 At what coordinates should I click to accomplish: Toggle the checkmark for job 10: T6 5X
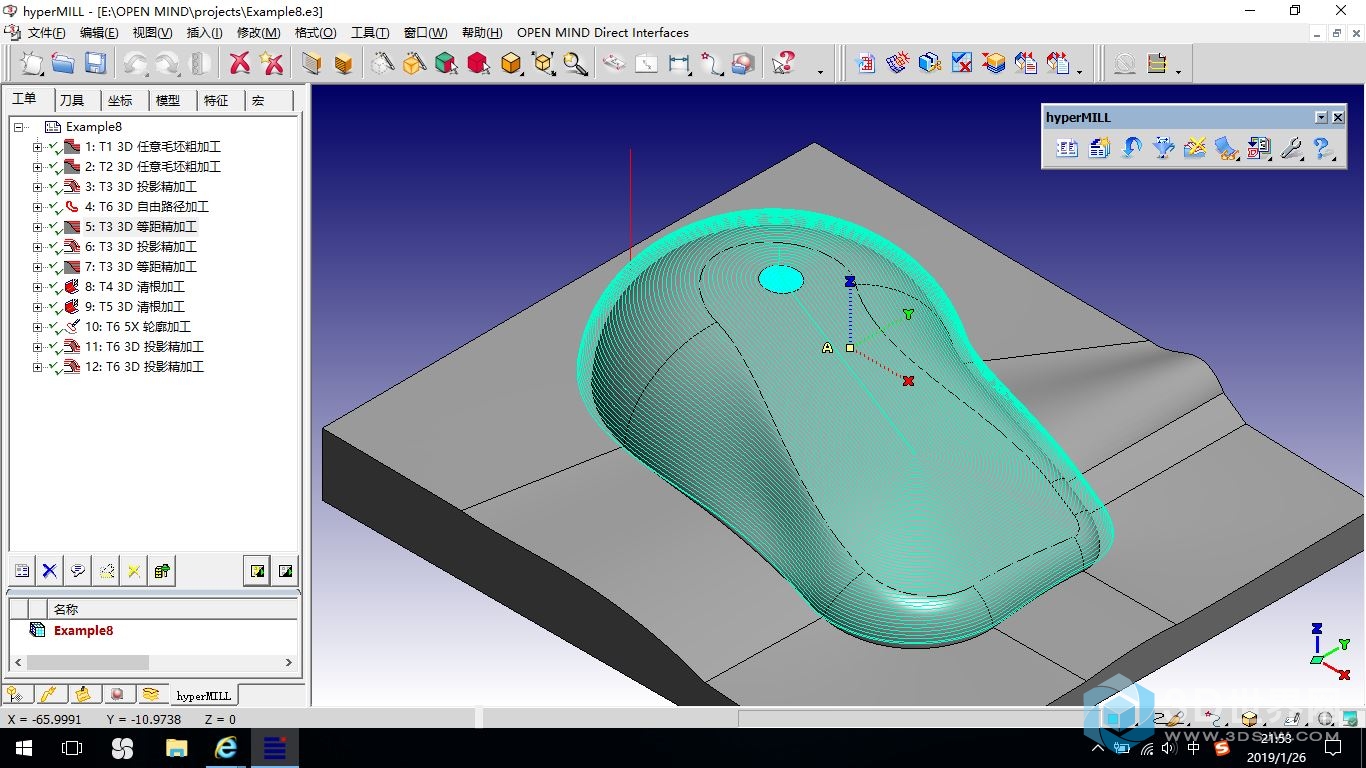click(x=54, y=327)
